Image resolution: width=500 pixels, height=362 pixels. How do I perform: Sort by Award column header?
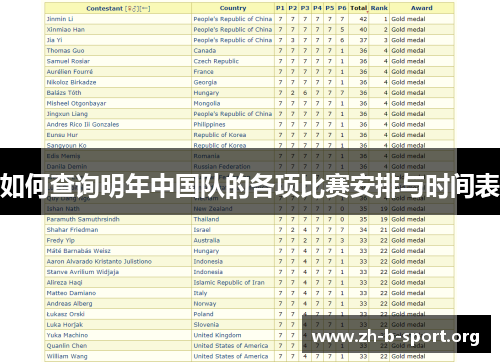click(421, 8)
